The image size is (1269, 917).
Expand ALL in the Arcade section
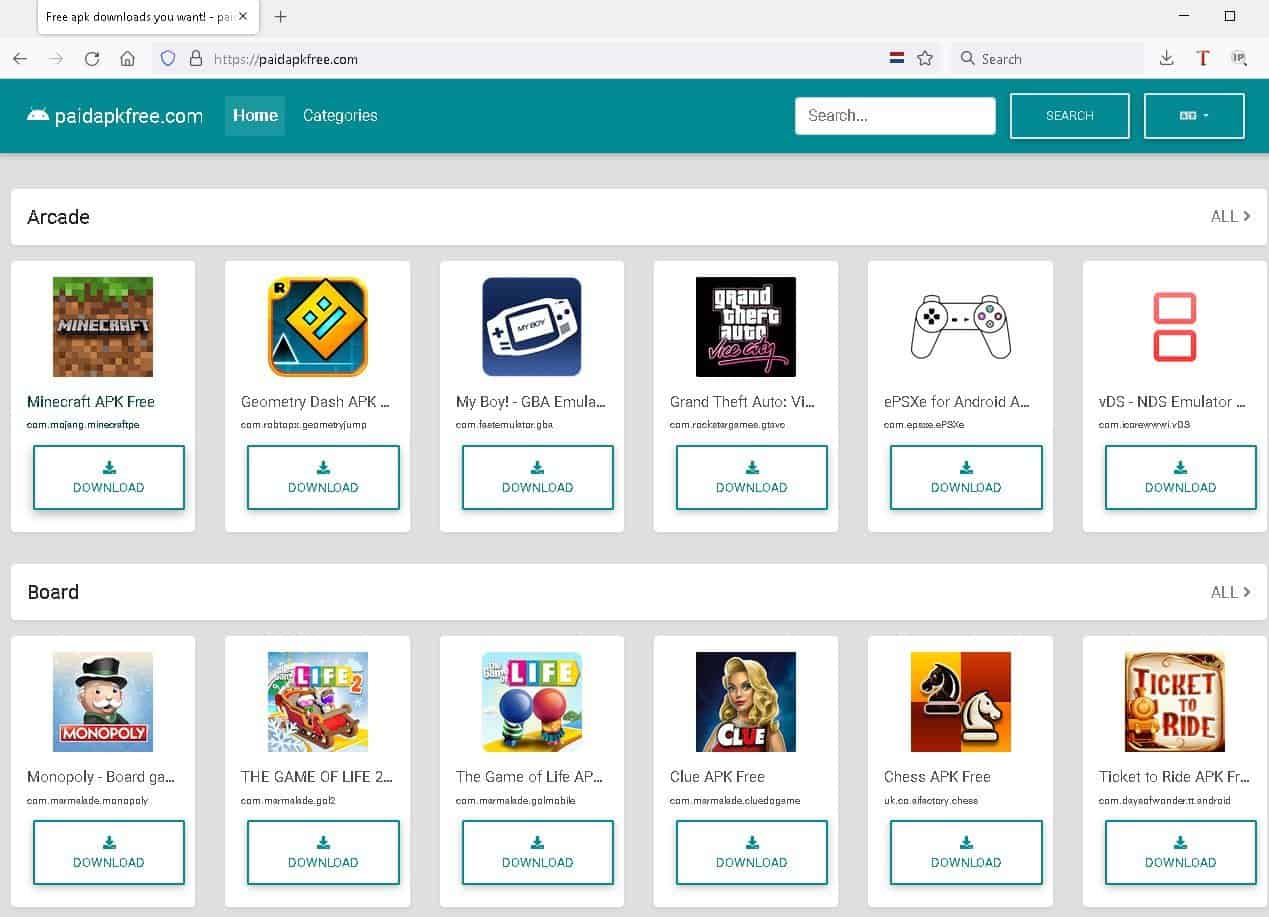click(1230, 216)
